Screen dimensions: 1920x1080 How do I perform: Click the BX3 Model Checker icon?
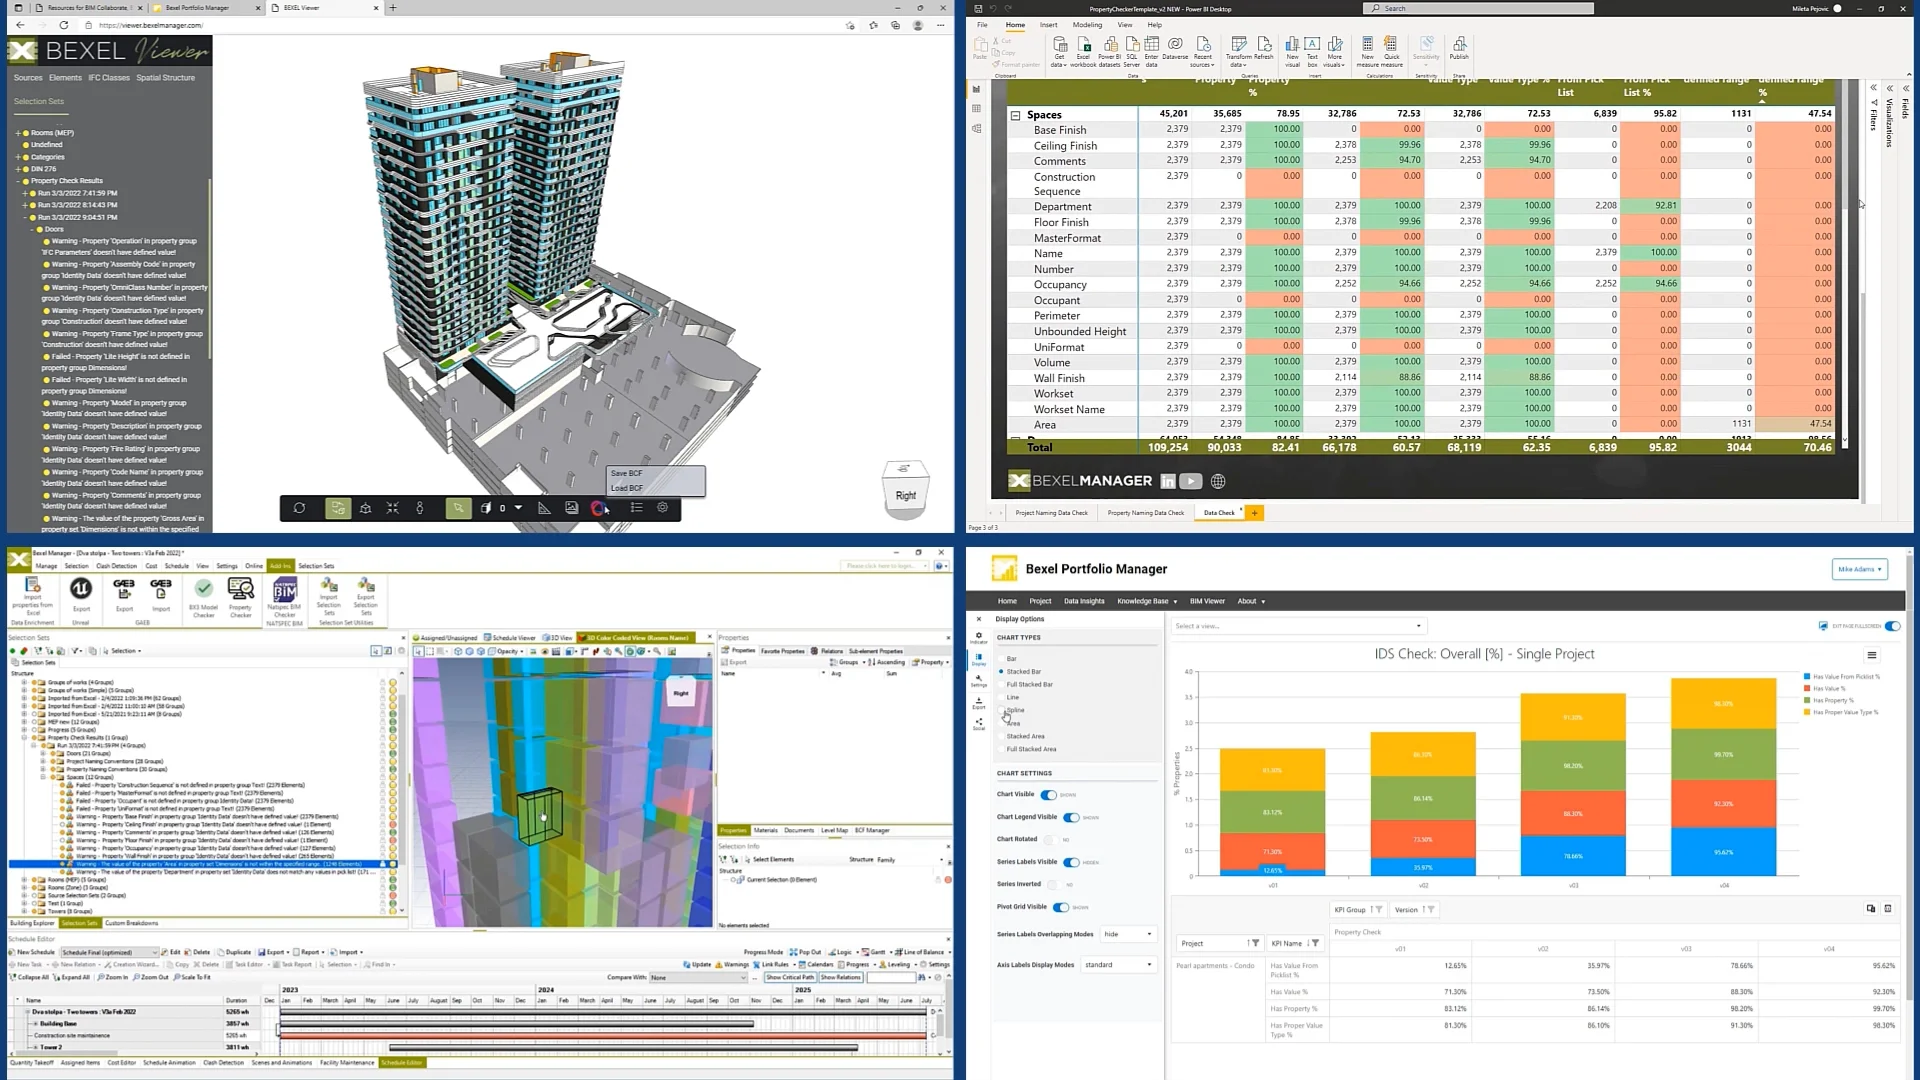[204, 591]
